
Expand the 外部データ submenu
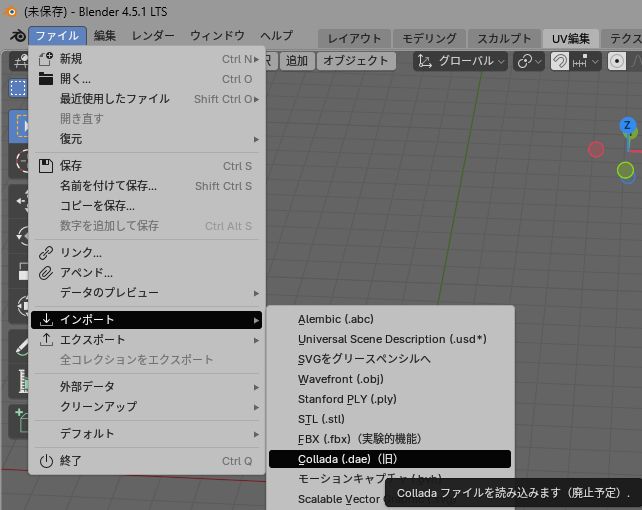coord(147,386)
